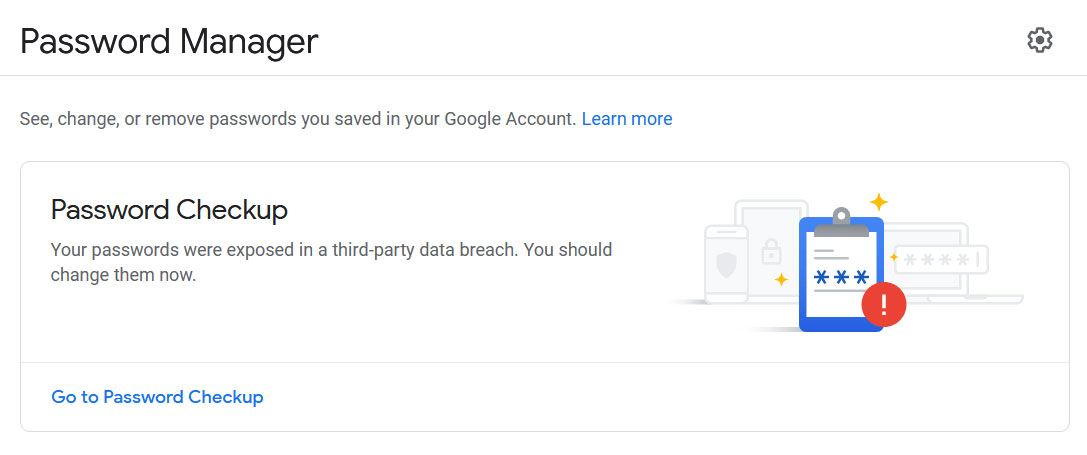Click the large yellow sparkle above clipboard
This screenshot has height=455, width=1087.
point(878,202)
